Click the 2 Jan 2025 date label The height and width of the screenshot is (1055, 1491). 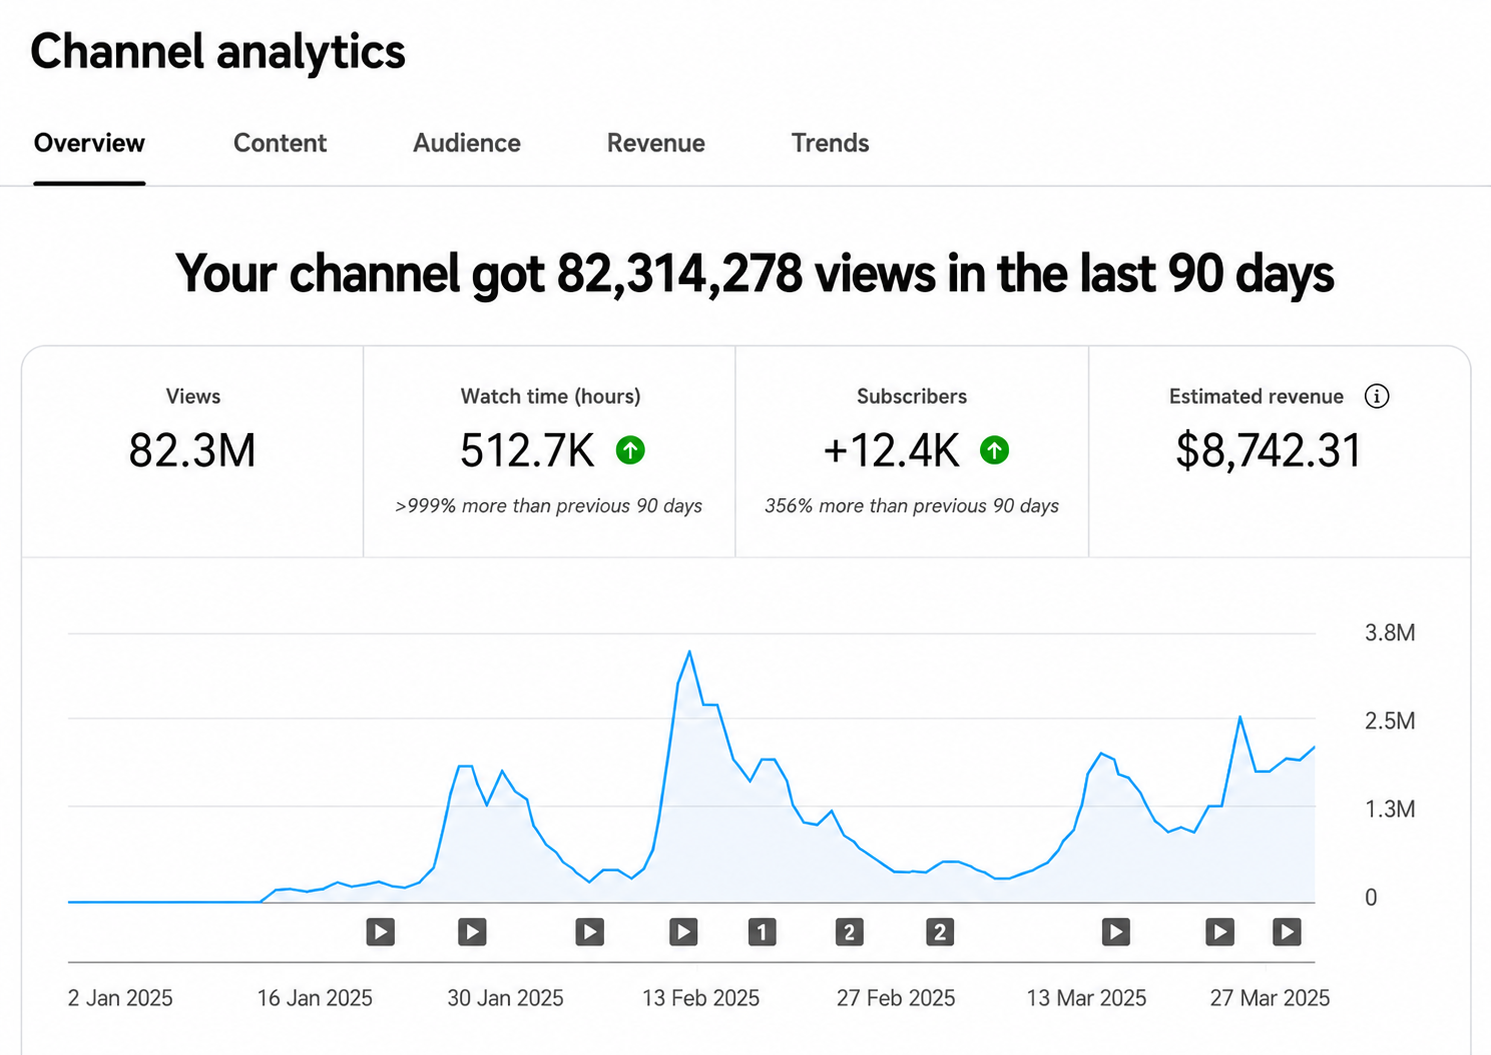point(120,998)
